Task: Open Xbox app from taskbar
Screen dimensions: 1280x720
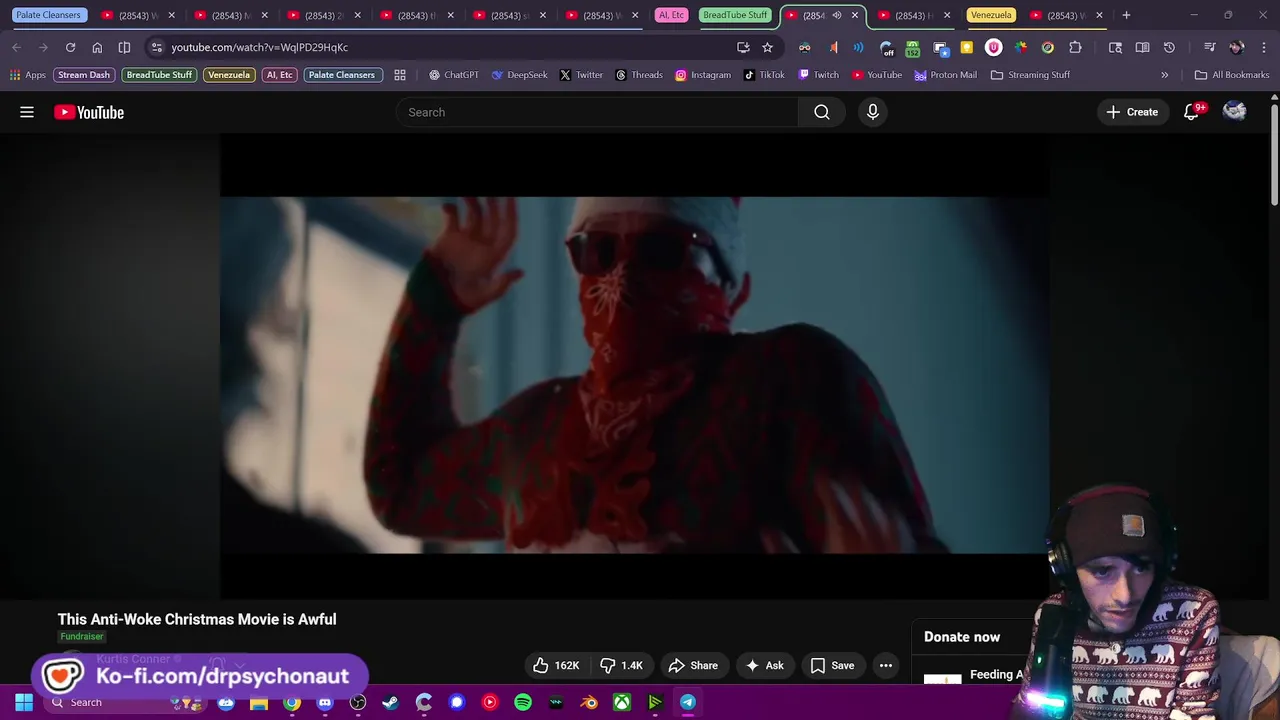Action: click(x=622, y=702)
